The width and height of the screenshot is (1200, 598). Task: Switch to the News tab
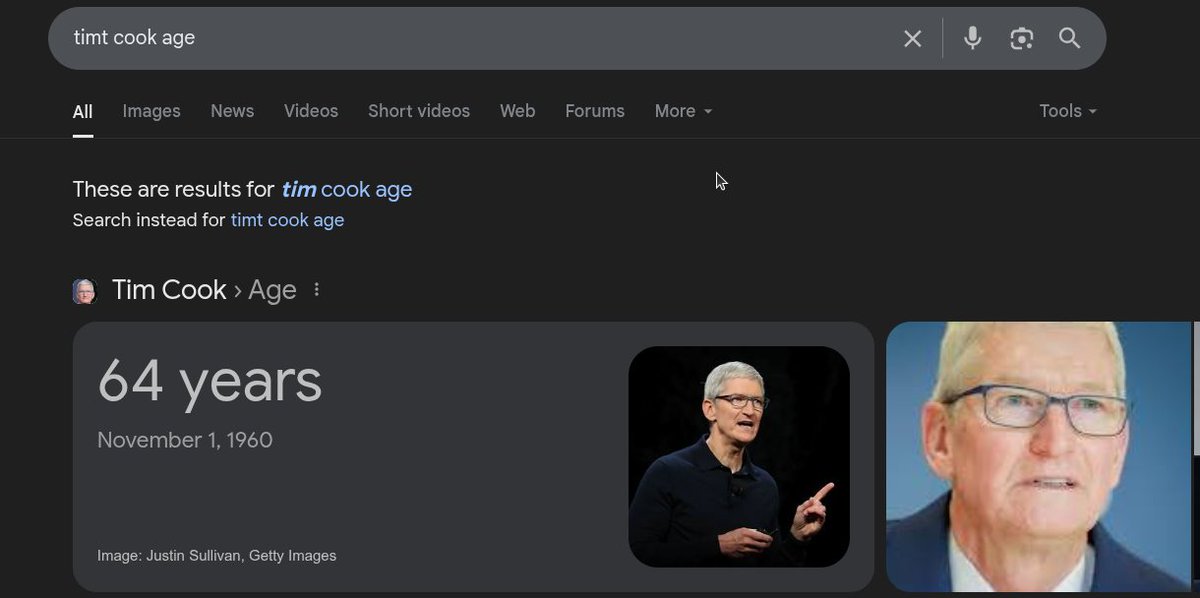pyautogui.click(x=232, y=111)
